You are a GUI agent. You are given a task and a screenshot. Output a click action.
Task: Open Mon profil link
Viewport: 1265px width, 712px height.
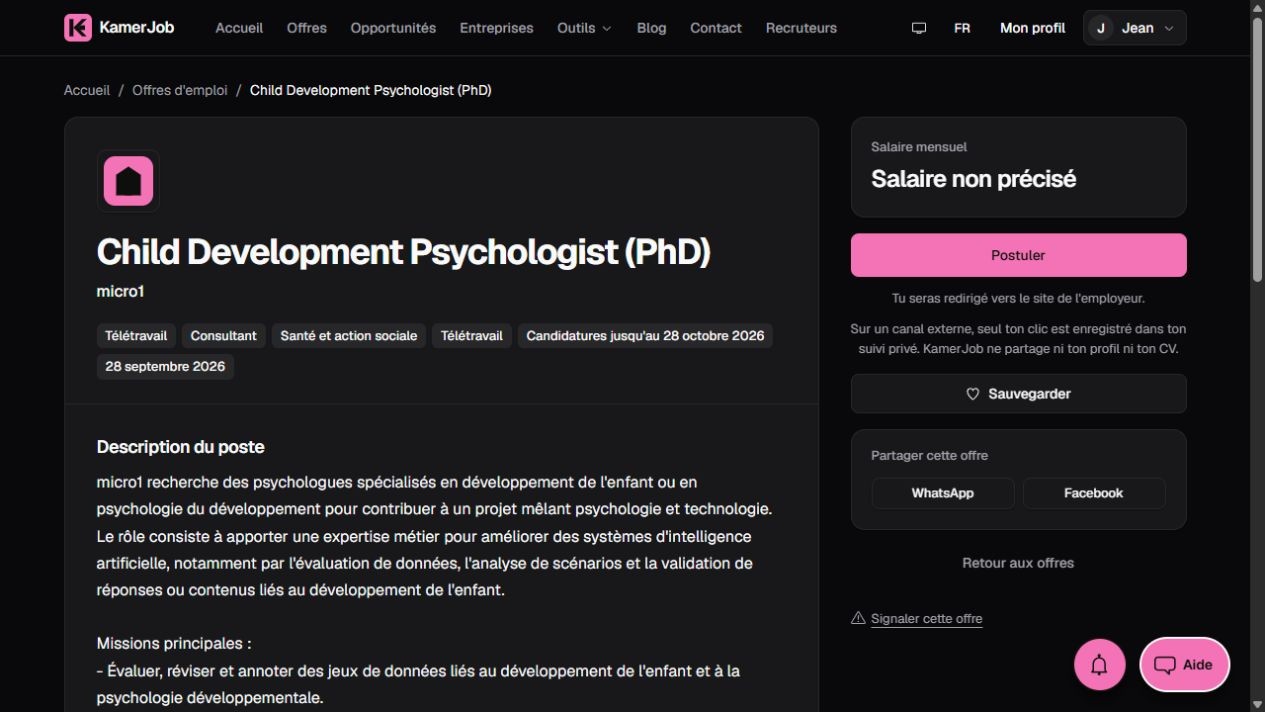pos(1032,28)
